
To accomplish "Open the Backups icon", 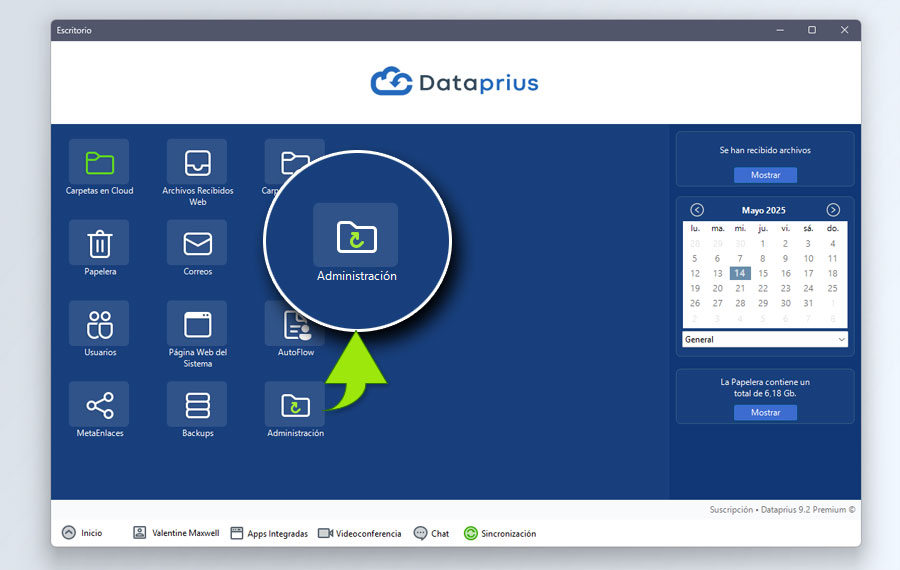I will tap(197, 405).
